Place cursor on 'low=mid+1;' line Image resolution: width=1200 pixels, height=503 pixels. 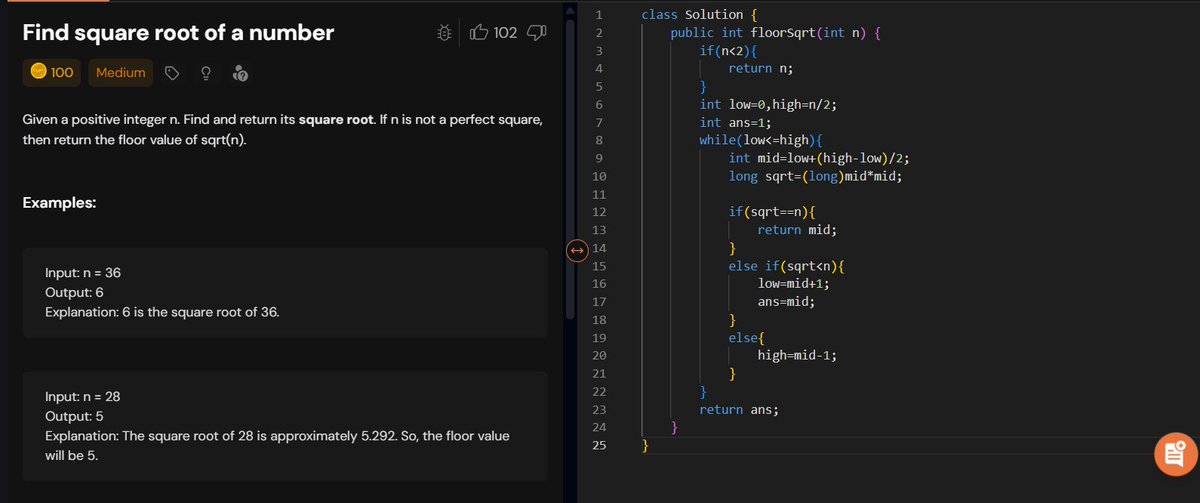click(794, 284)
